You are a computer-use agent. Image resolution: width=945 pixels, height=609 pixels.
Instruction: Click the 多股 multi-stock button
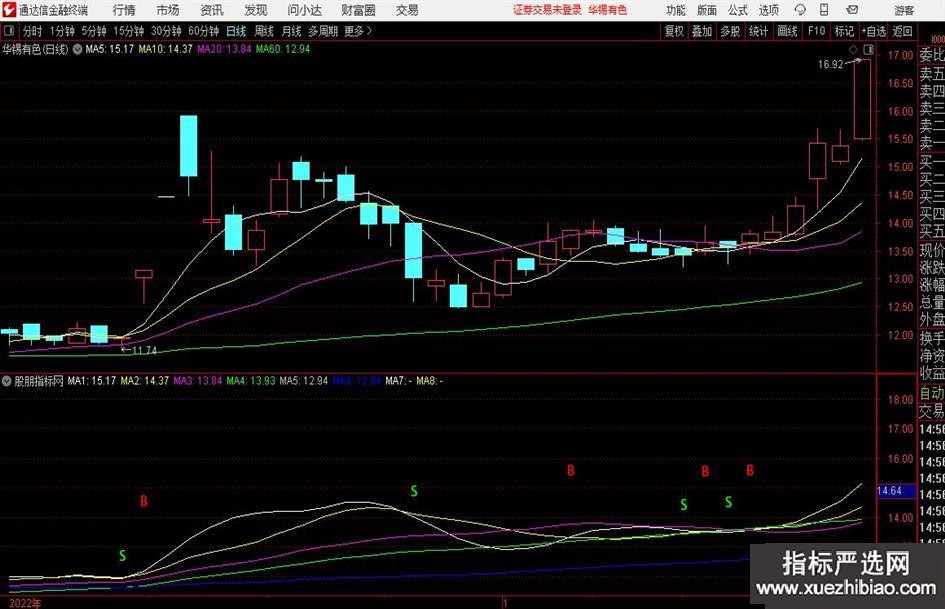730,31
